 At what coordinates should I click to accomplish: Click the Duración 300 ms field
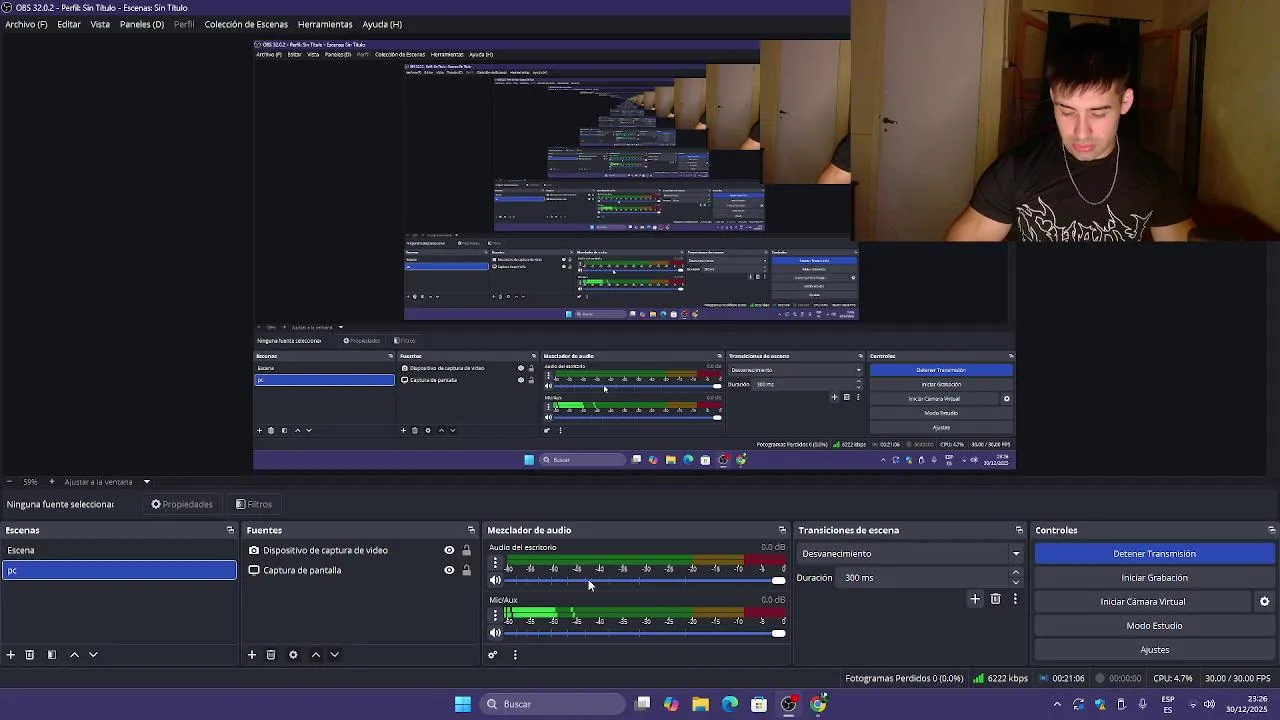pos(923,578)
